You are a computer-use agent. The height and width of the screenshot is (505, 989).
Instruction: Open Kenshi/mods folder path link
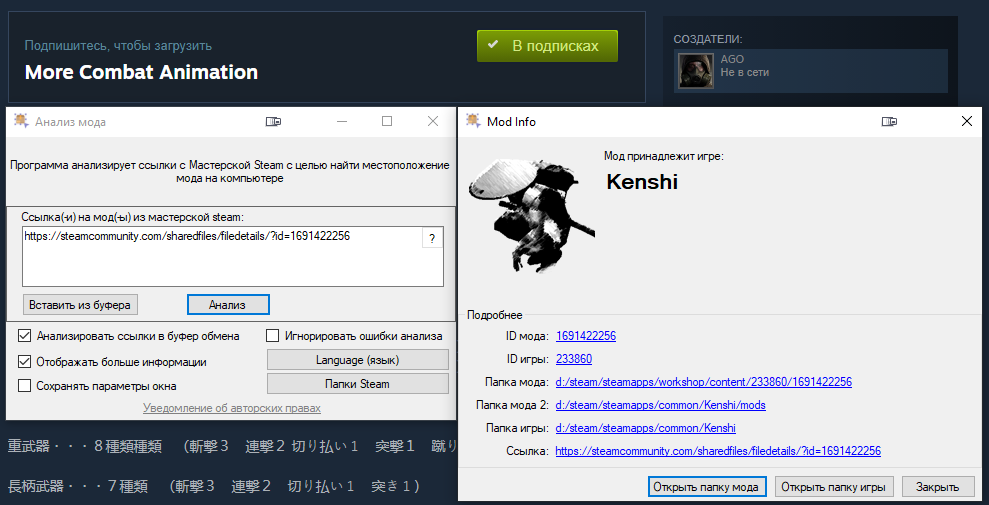coord(660,405)
